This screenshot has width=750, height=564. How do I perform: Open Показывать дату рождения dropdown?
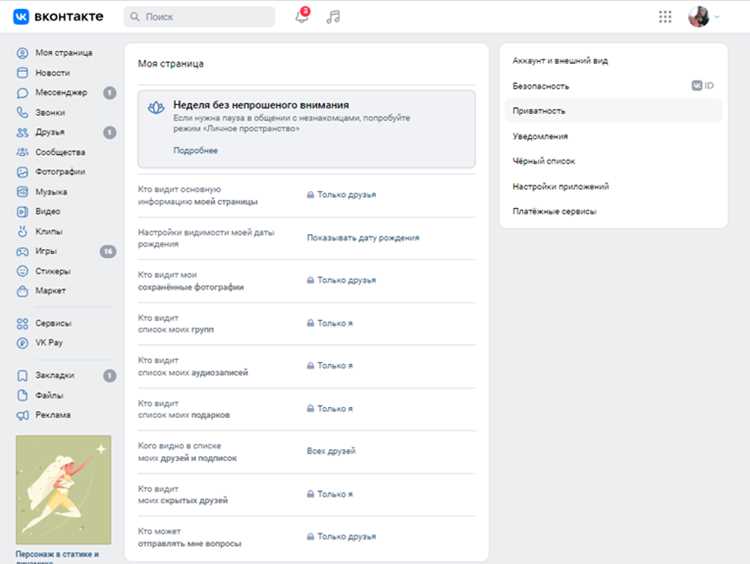(363, 238)
